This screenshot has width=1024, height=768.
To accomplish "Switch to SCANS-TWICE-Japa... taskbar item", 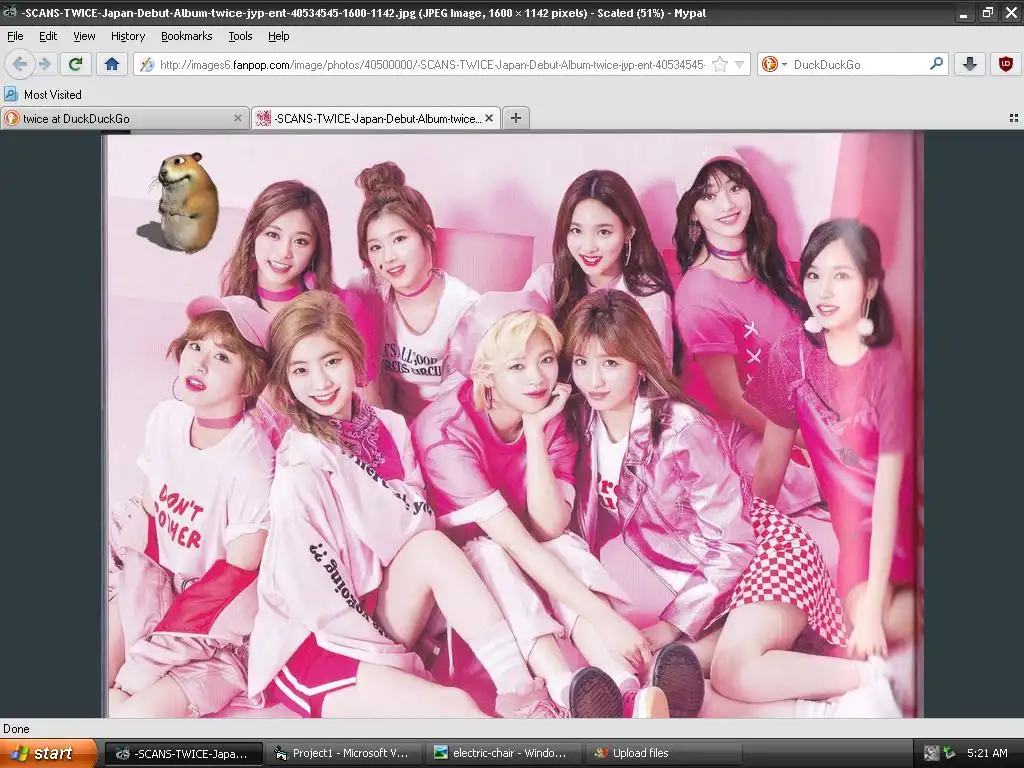I will pos(184,754).
